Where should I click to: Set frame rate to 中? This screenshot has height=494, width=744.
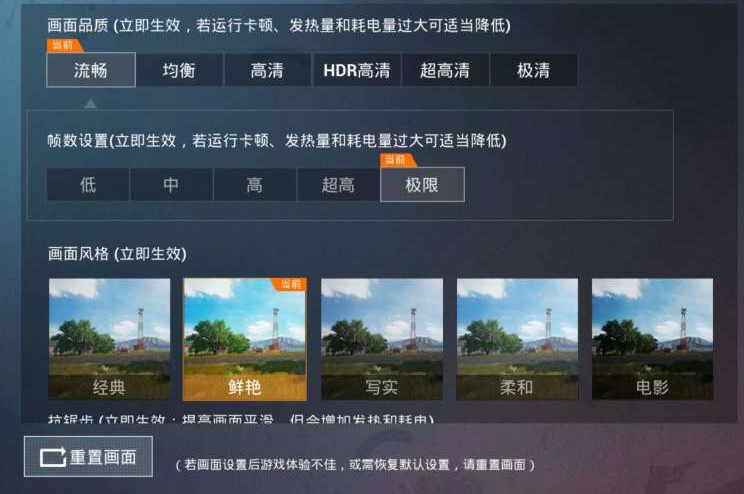point(171,185)
